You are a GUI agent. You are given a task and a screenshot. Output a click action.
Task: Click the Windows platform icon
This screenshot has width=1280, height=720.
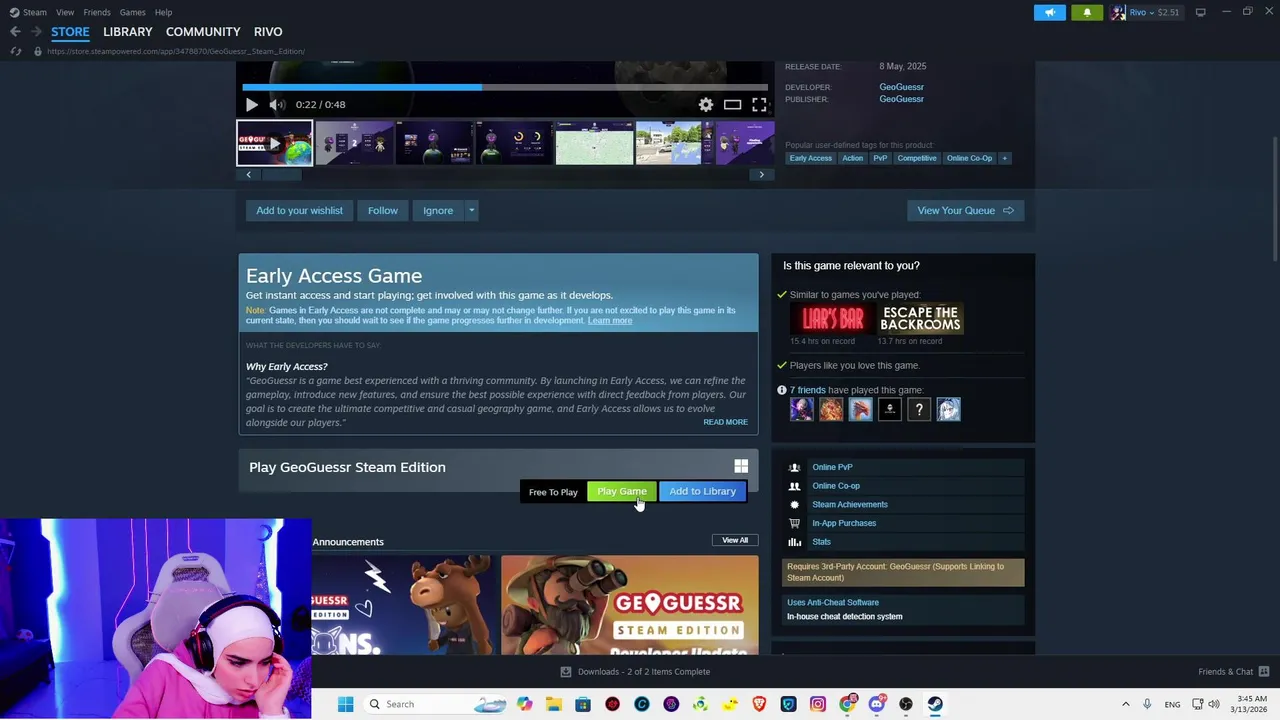(741, 467)
